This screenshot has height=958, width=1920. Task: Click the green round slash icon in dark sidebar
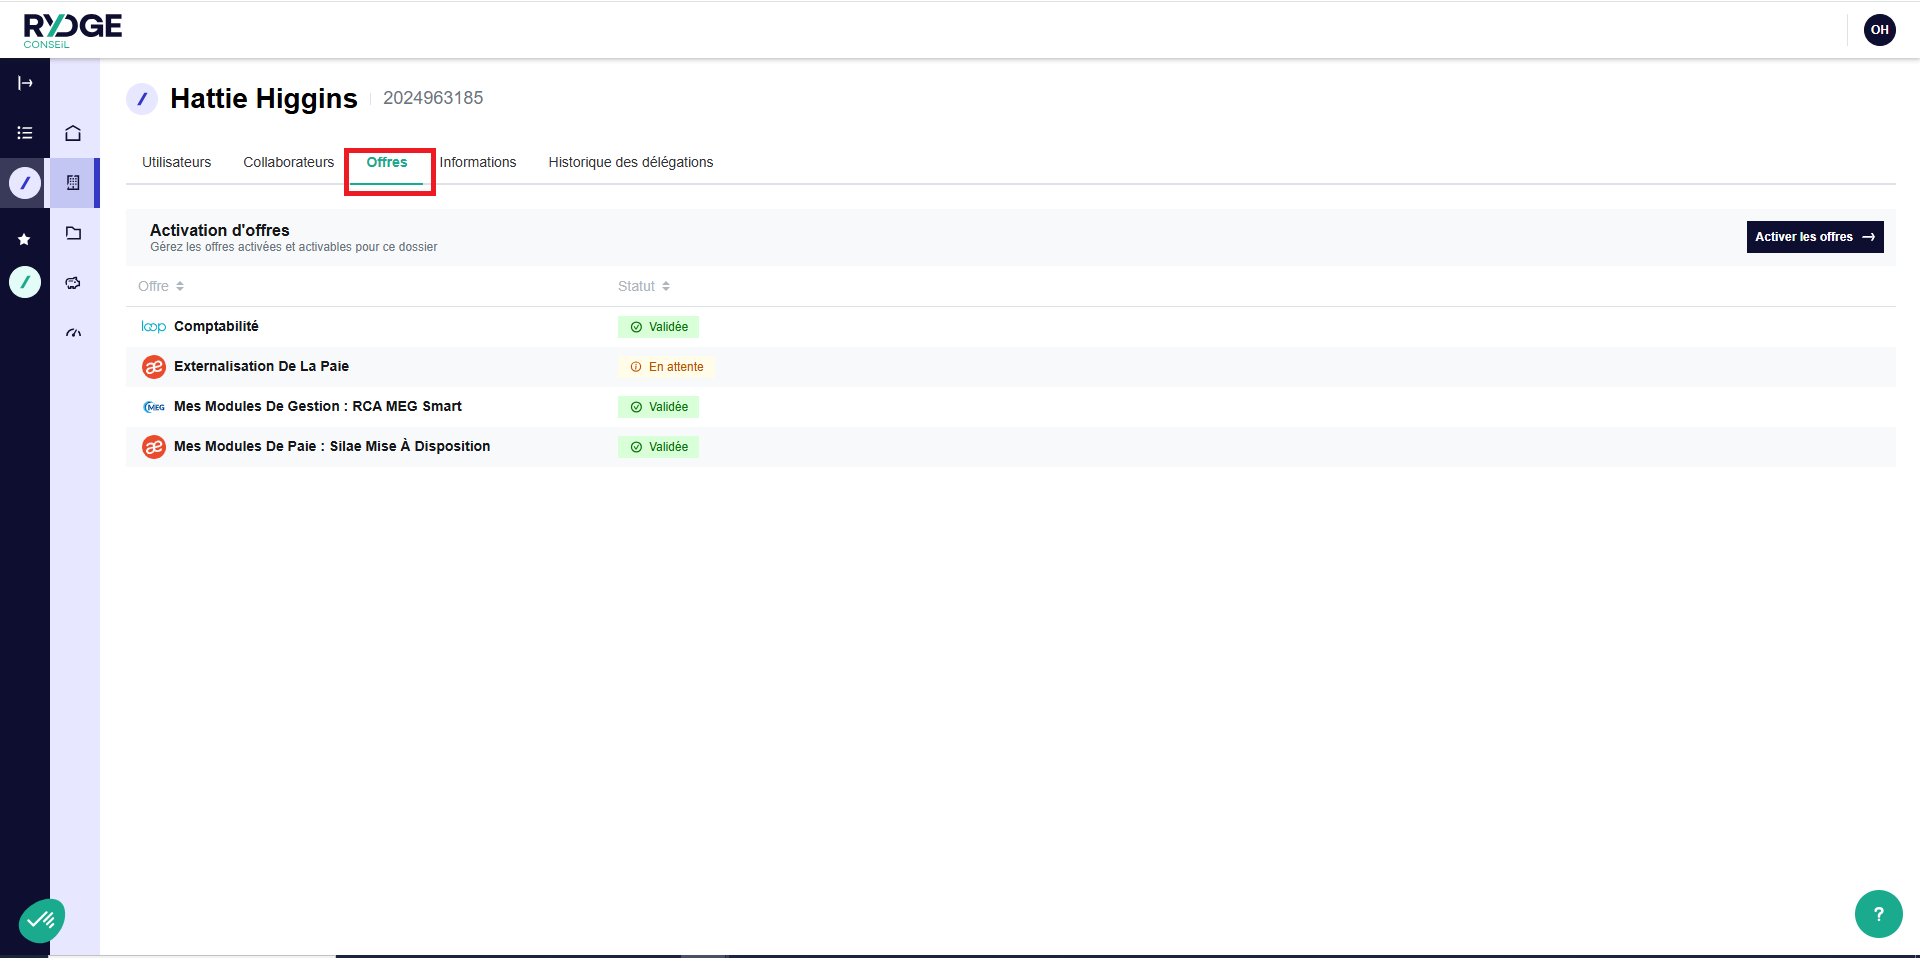(25, 282)
